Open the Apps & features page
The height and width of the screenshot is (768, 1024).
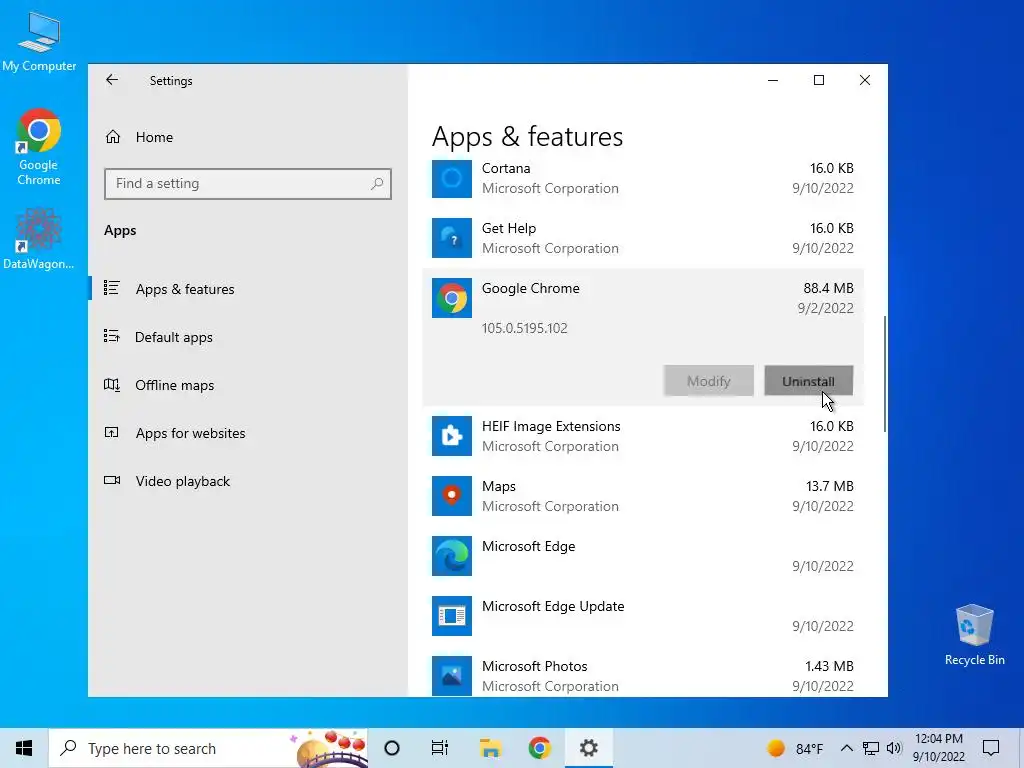tap(185, 289)
